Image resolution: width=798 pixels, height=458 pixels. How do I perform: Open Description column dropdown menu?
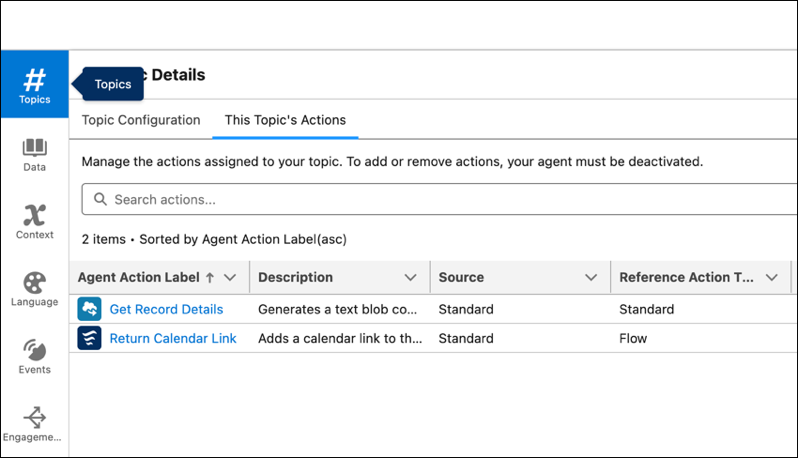pos(410,277)
